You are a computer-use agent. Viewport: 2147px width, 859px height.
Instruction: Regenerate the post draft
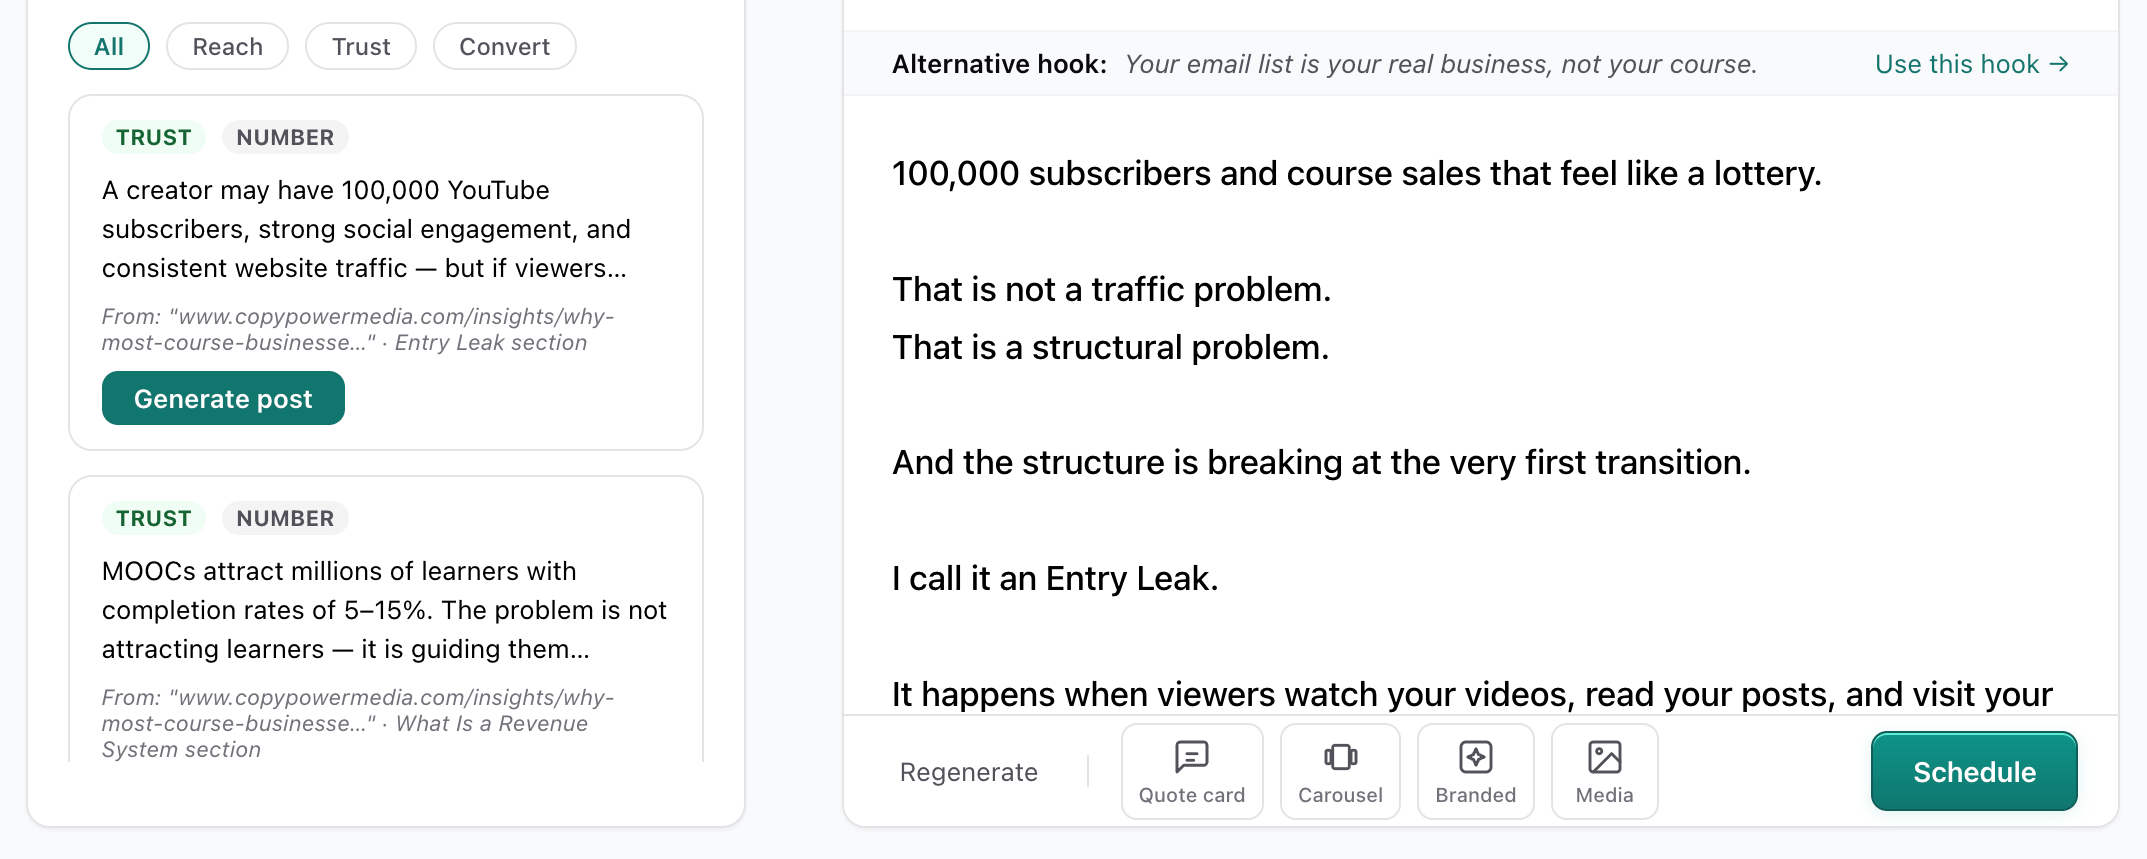[968, 772]
